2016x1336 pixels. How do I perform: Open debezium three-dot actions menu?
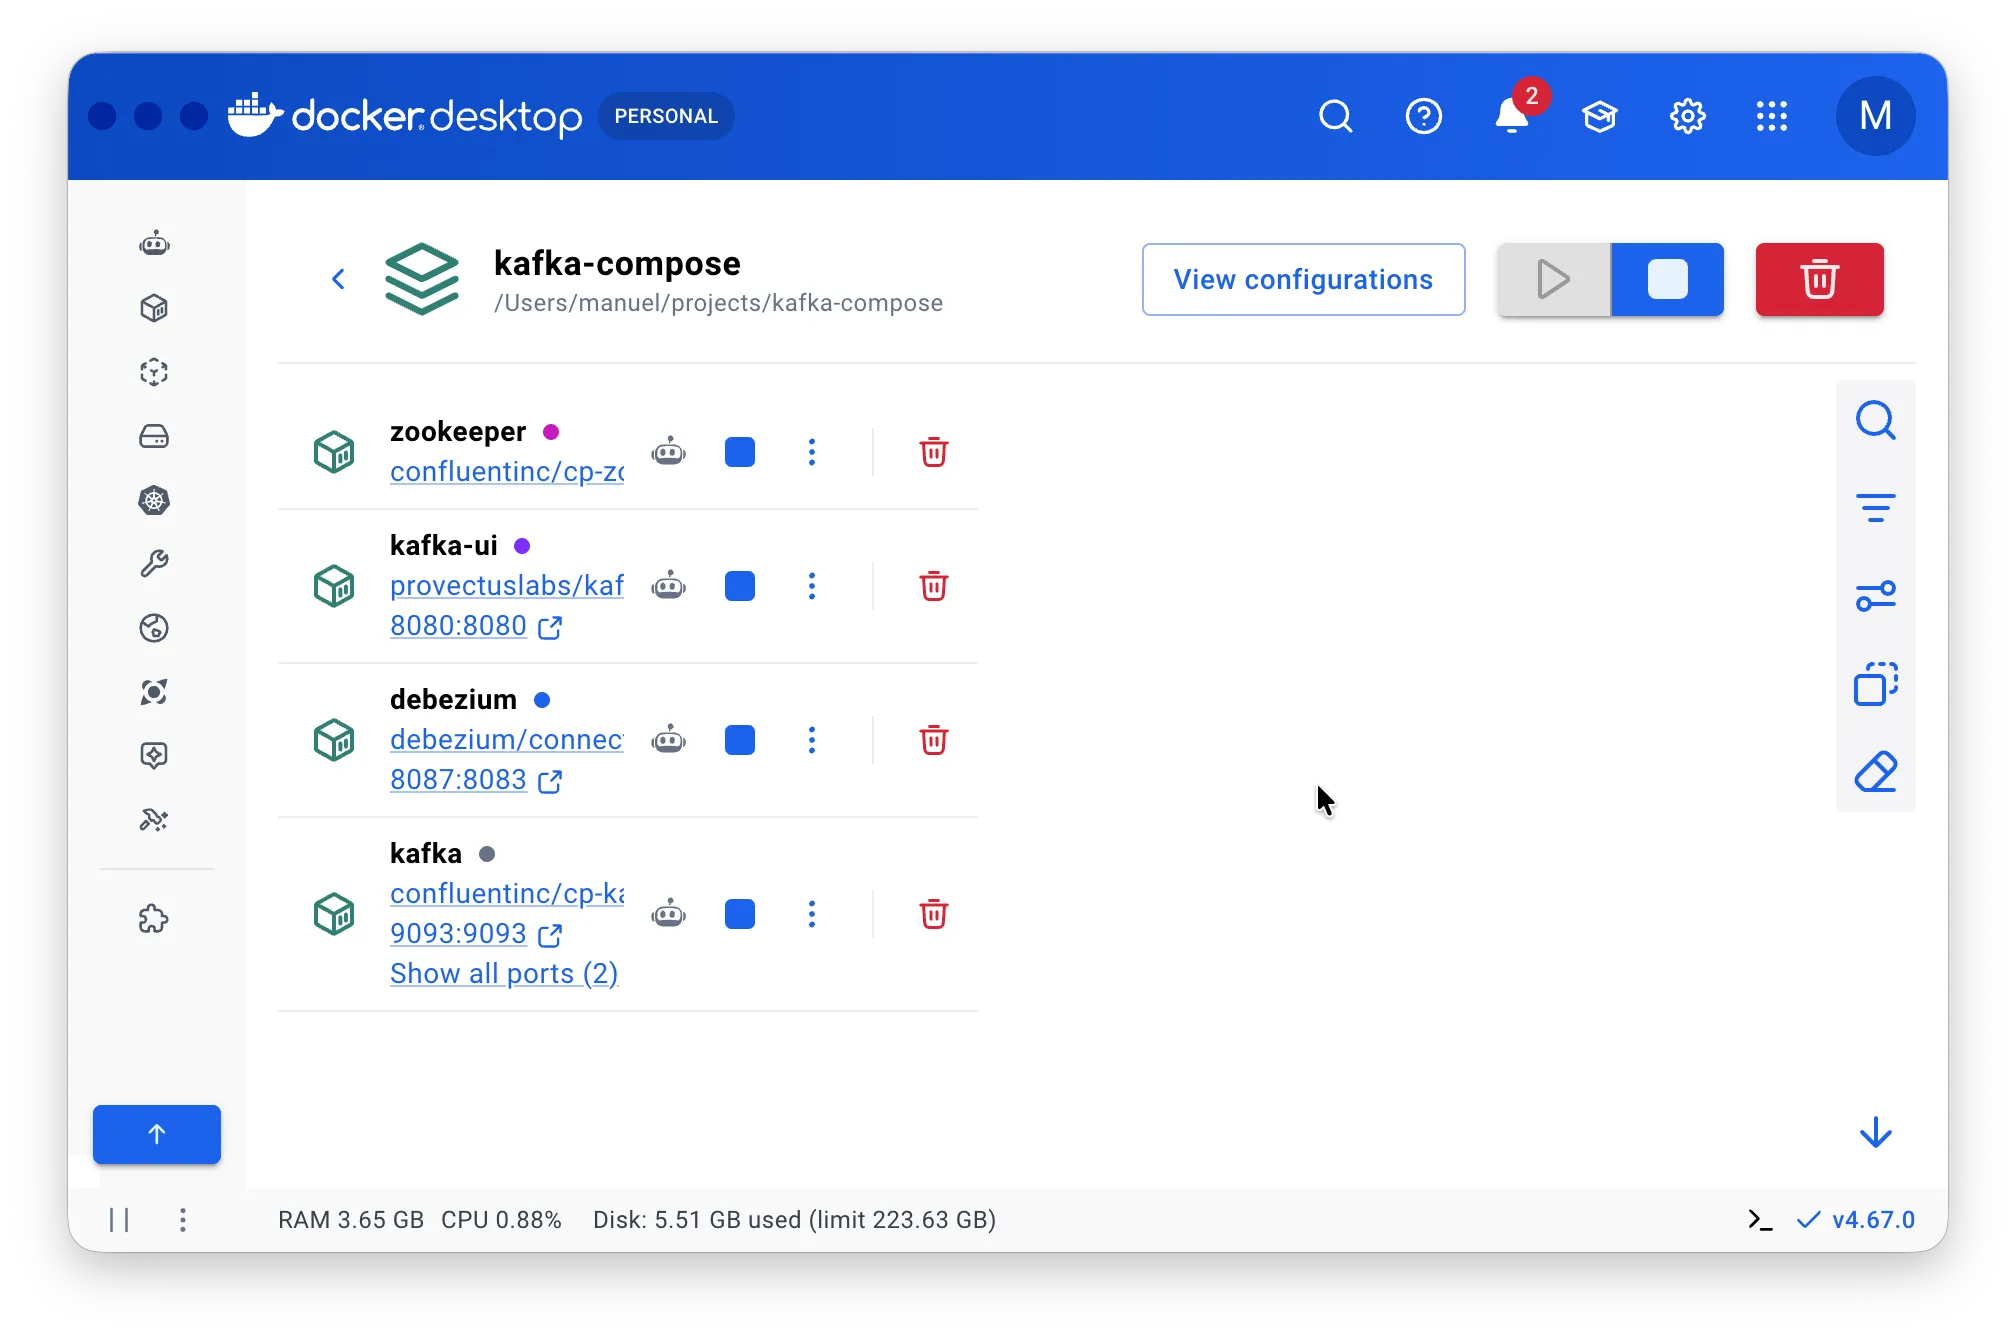tap(812, 740)
